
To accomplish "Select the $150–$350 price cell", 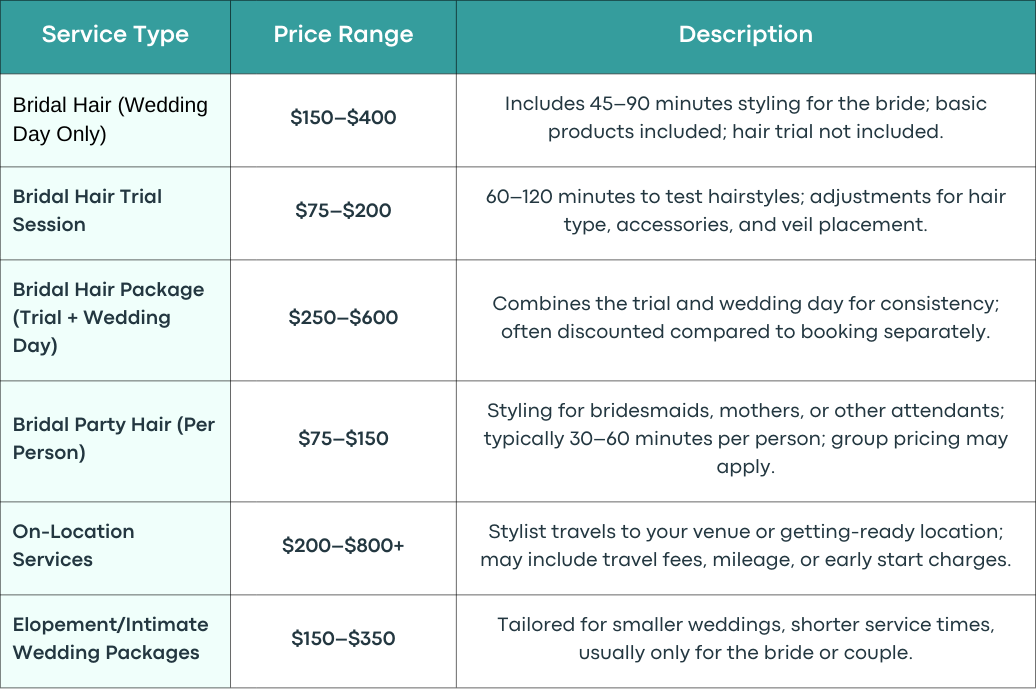I will click(343, 641).
